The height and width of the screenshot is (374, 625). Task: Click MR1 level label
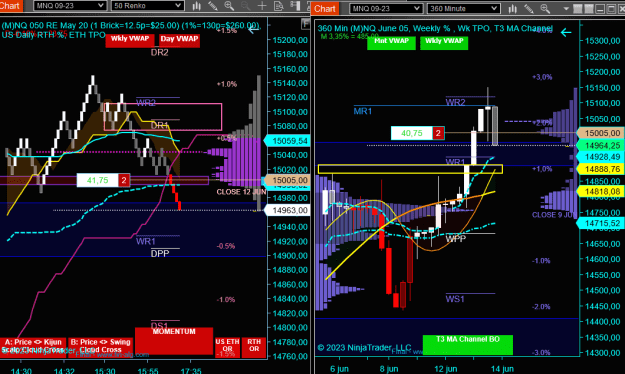[363, 112]
